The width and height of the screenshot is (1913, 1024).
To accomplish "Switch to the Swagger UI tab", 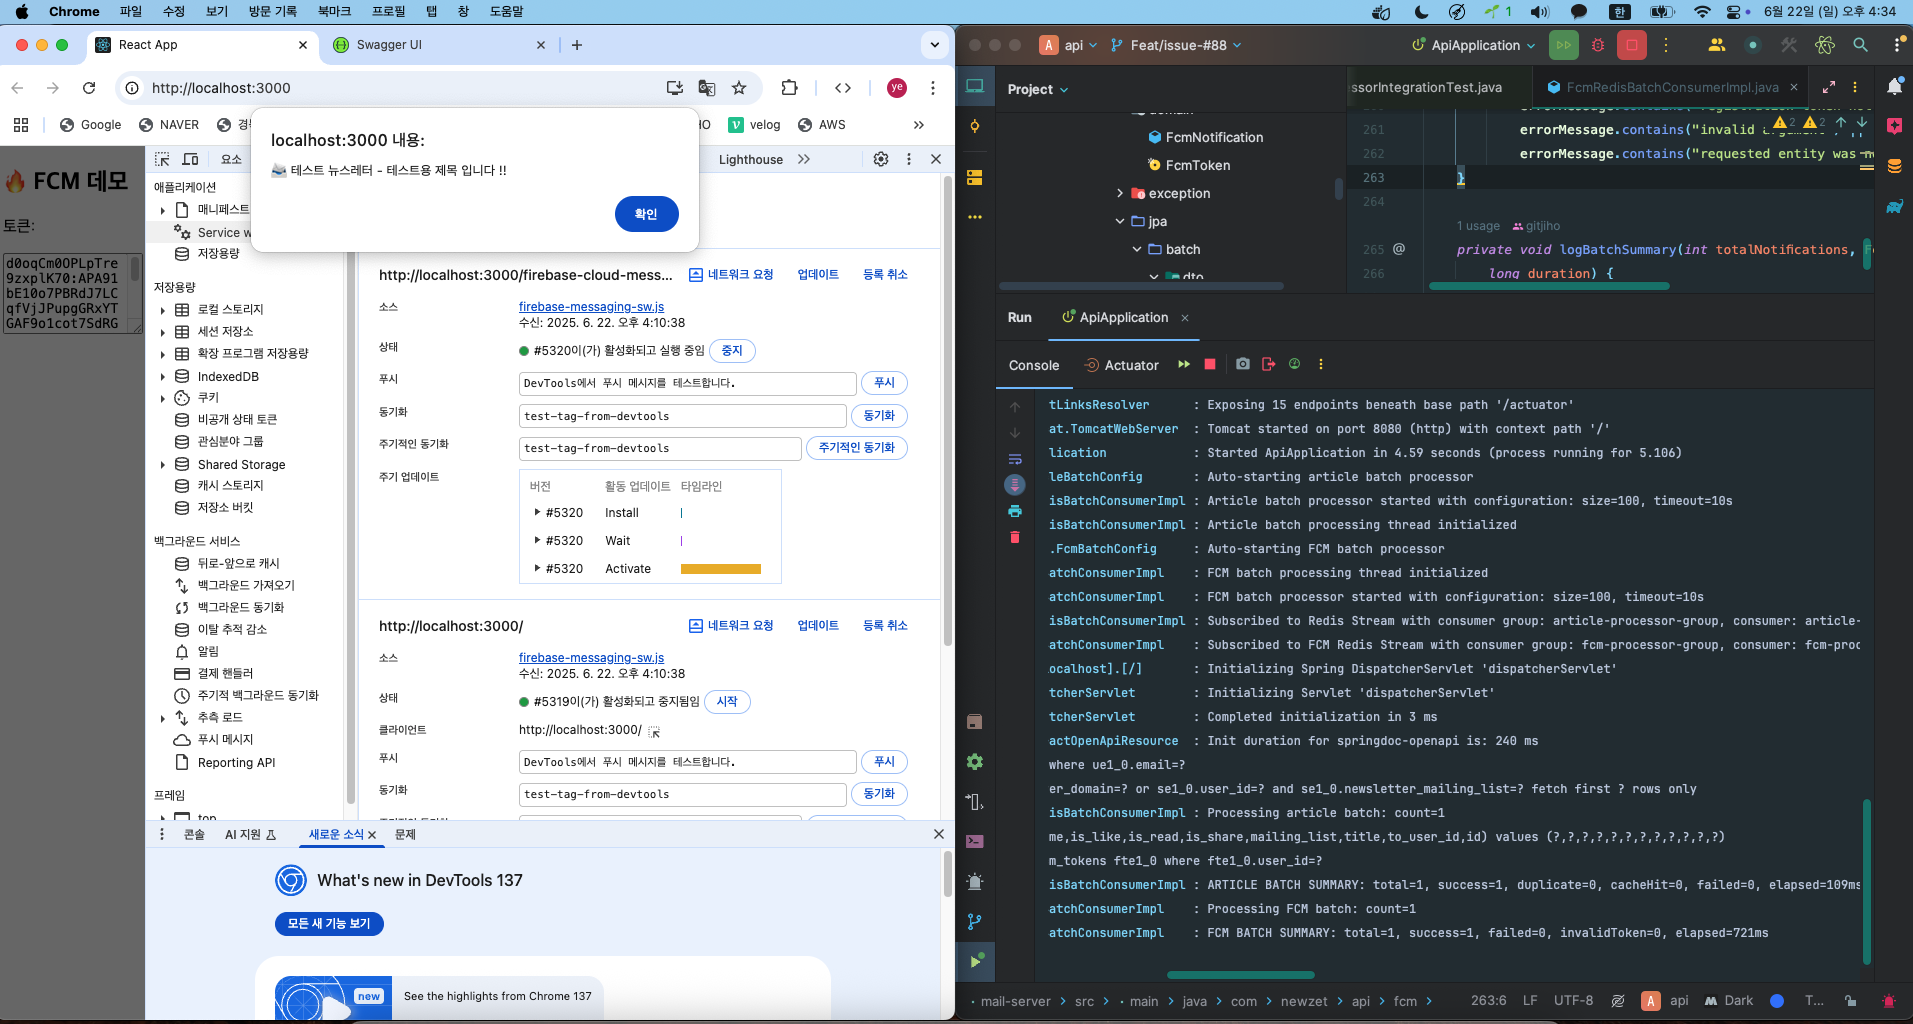I will pos(438,45).
